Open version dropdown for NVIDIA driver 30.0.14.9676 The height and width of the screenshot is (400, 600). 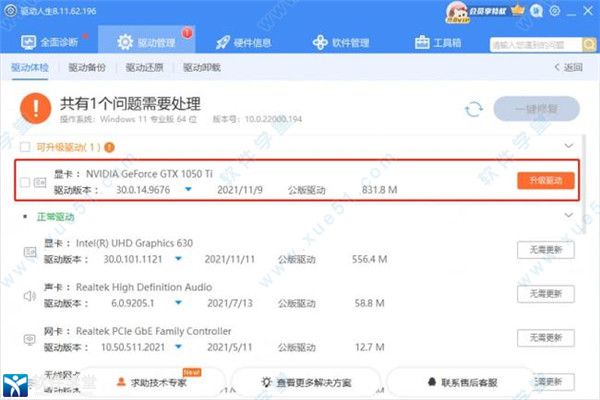point(188,189)
